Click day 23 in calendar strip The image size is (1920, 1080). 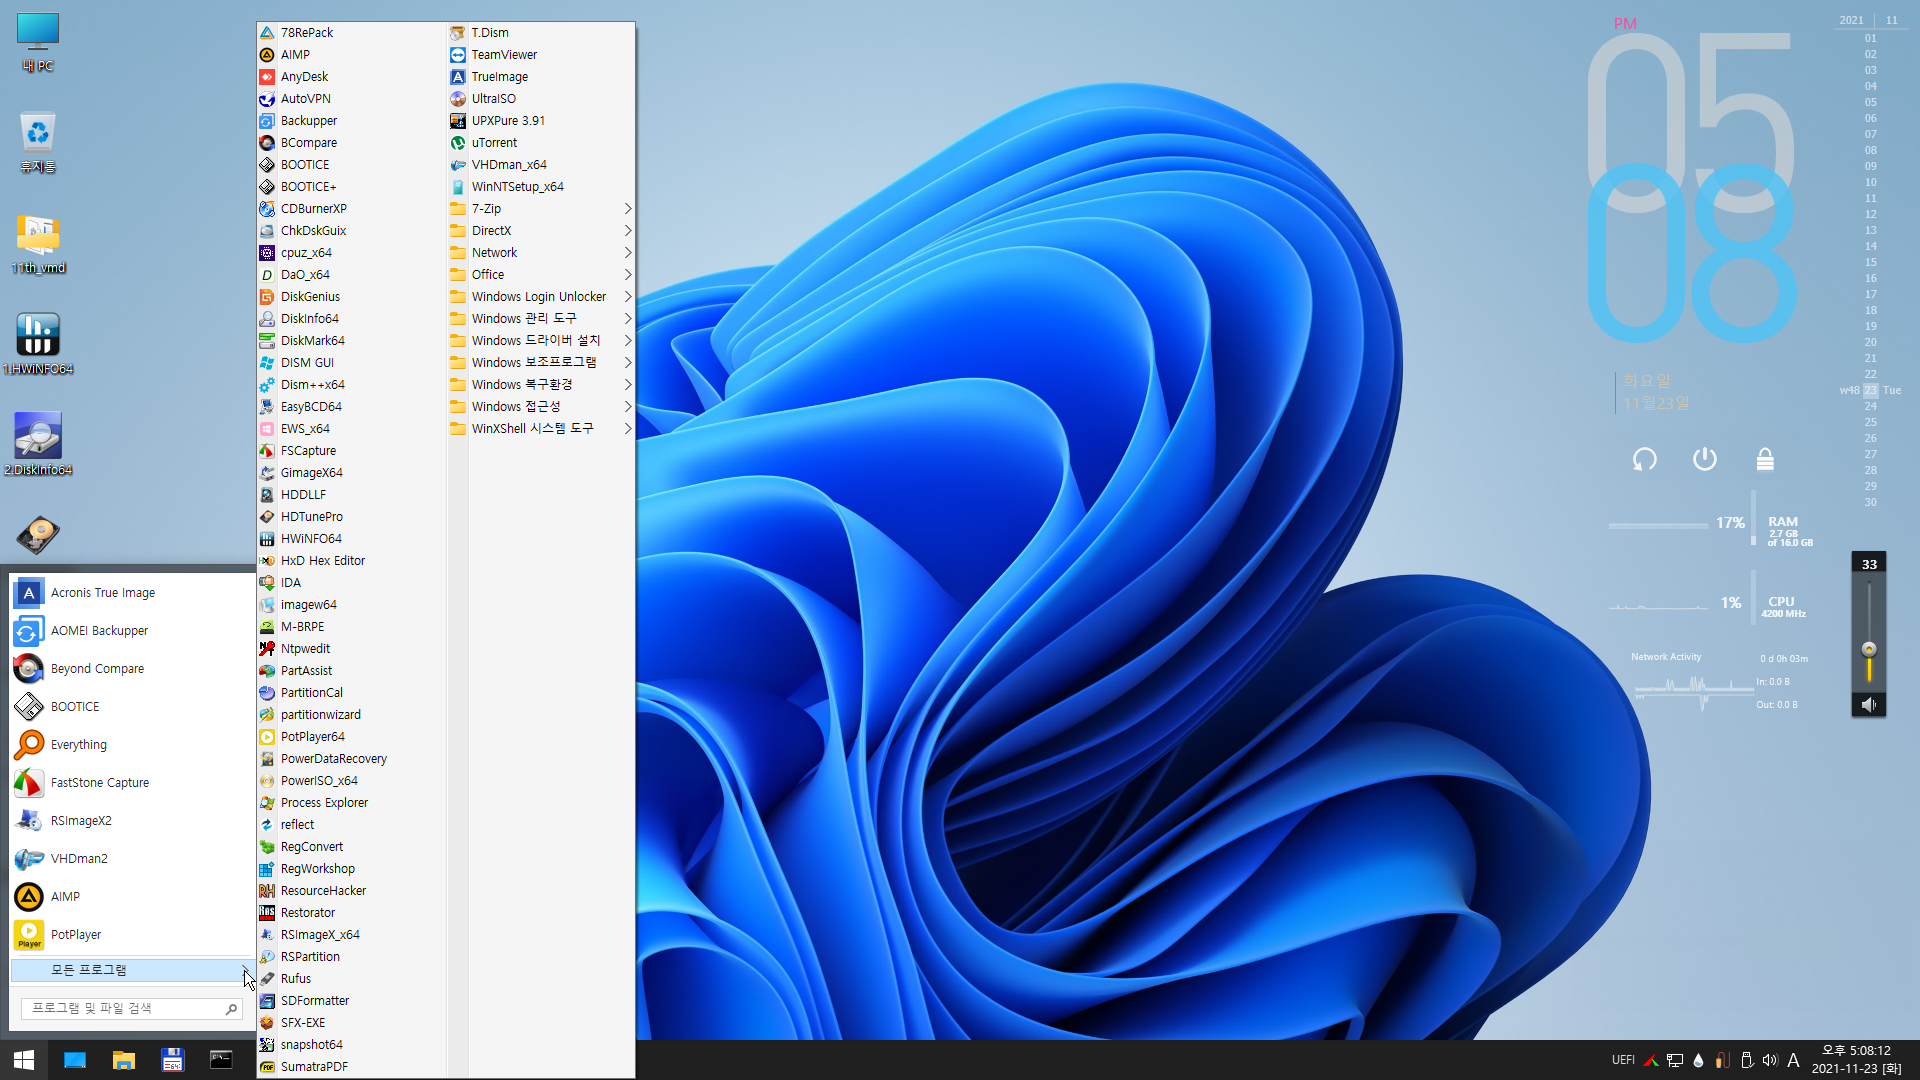(1870, 391)
